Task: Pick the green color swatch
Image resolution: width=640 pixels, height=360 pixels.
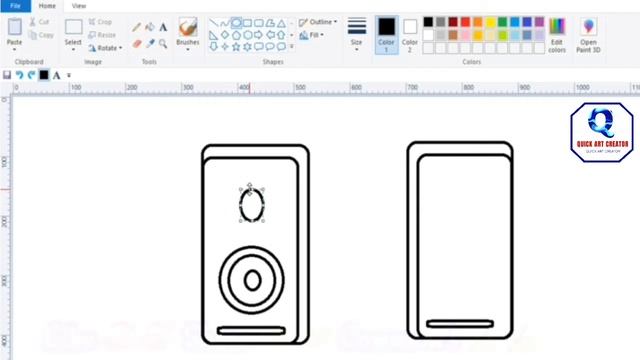Action: (x=502, y=22)
